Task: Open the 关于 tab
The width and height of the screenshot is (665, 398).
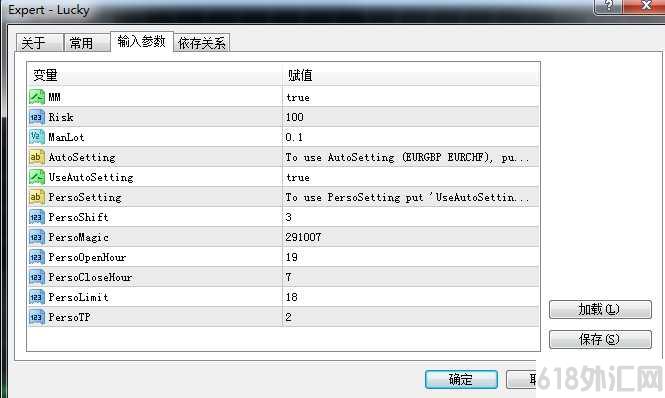Action: pyautogui.click(x=39, y=43)
